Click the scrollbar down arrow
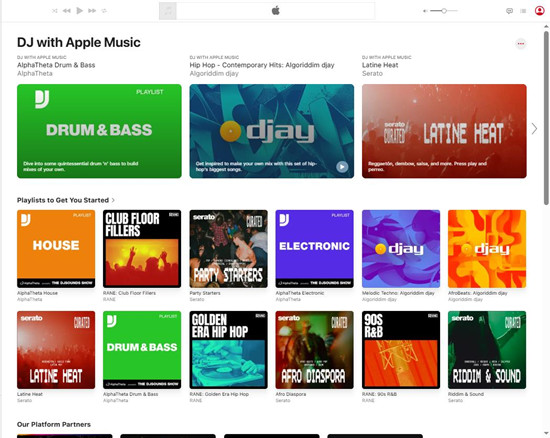The image size is (550, 438). click(546, 433)
